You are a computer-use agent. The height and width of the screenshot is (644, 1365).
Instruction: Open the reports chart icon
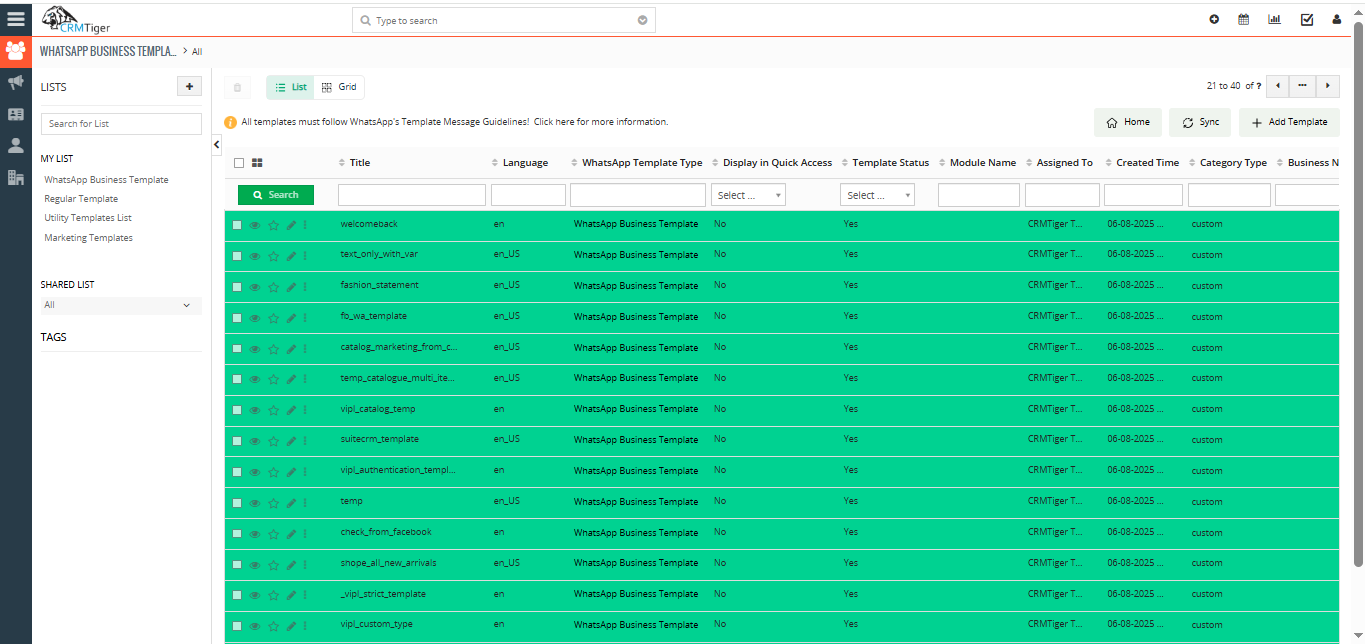[x=1274, y=19]
